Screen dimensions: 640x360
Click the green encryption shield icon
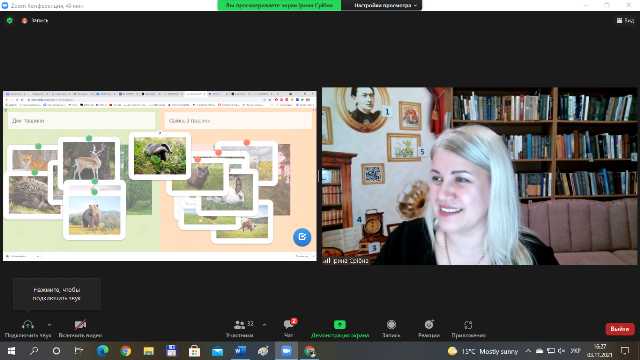[10, 20]
